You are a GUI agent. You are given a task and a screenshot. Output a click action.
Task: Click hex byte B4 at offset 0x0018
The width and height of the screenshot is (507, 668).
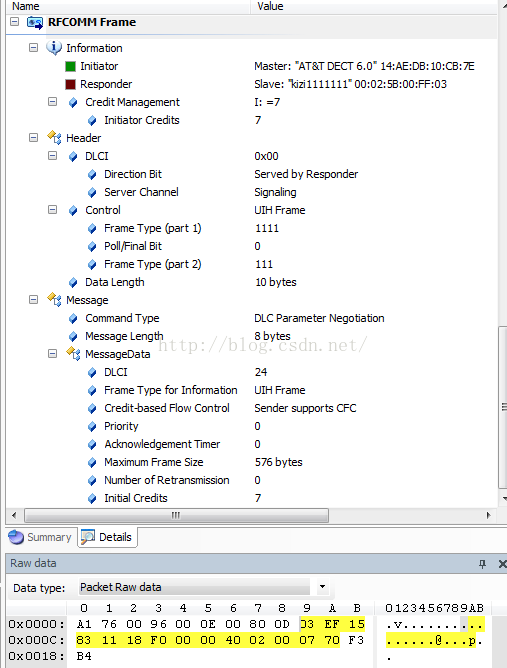(x=84, y=656)
